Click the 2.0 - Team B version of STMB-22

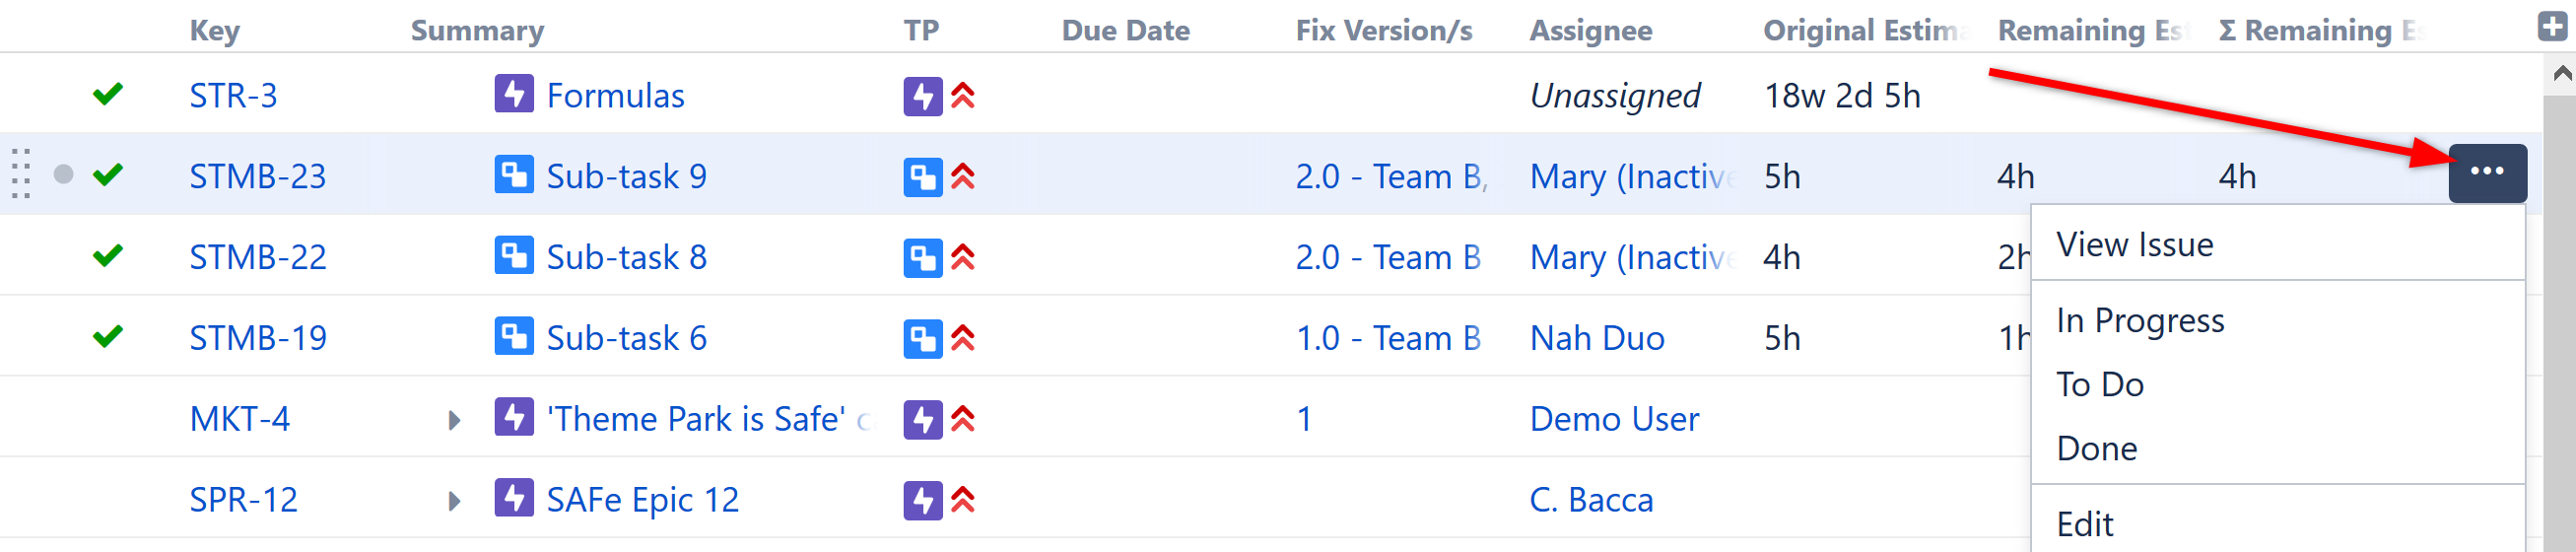(1387, 258)
